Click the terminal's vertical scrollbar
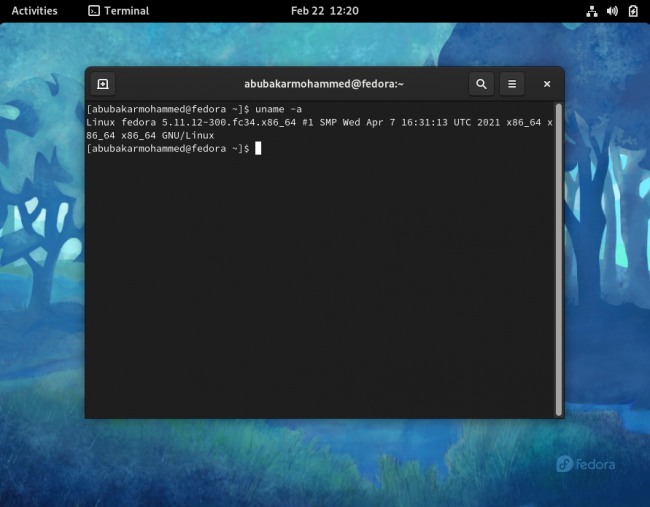Viewport: 650px width, 507px height. pos(558,260)
